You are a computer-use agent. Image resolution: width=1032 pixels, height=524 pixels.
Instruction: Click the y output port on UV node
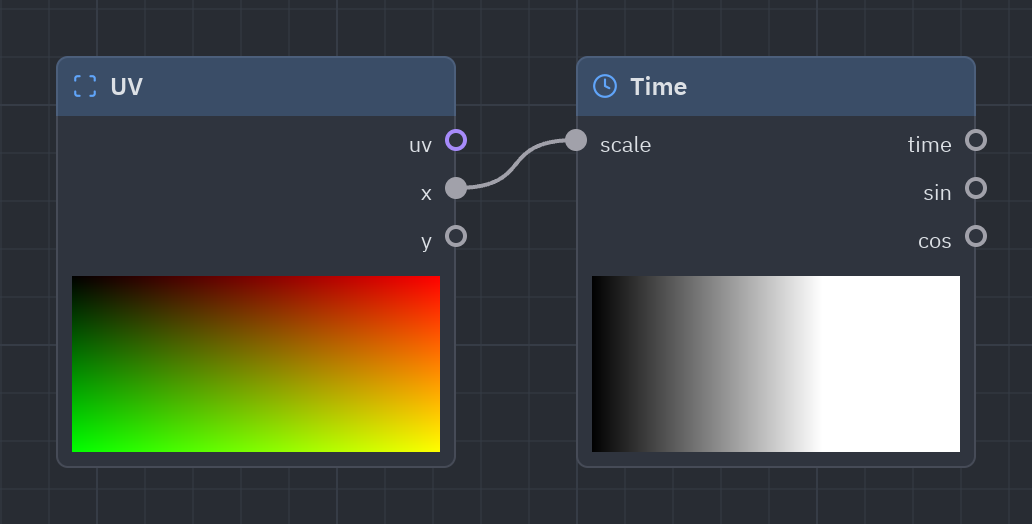point(456,236)
